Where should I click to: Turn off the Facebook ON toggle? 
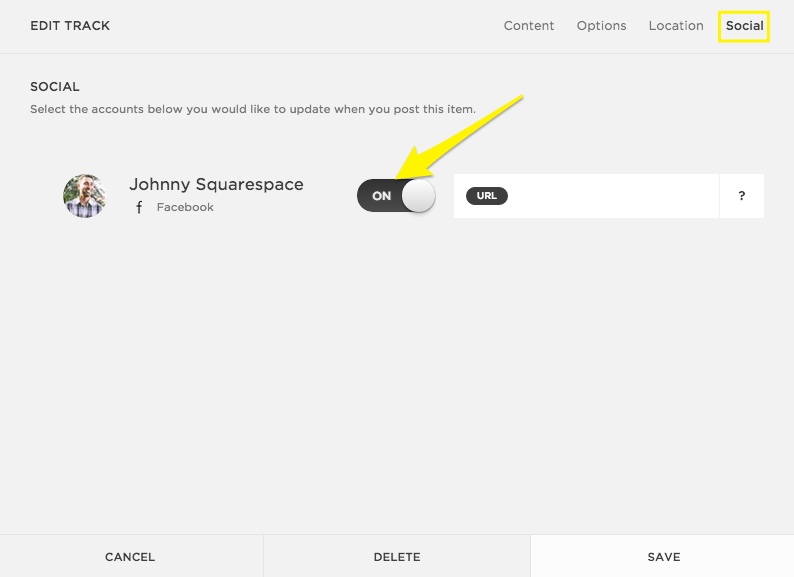coord(396,196)
